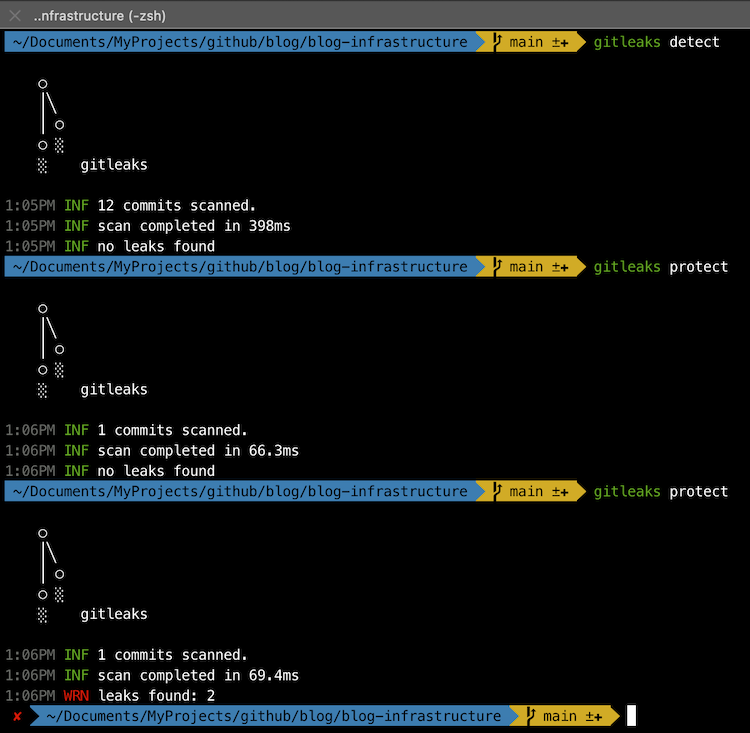Close the ..nfrastructure (-zsh) terminal tab
Image resolution: width=750 pixels, height=733 pixels.
click(15, 16)
